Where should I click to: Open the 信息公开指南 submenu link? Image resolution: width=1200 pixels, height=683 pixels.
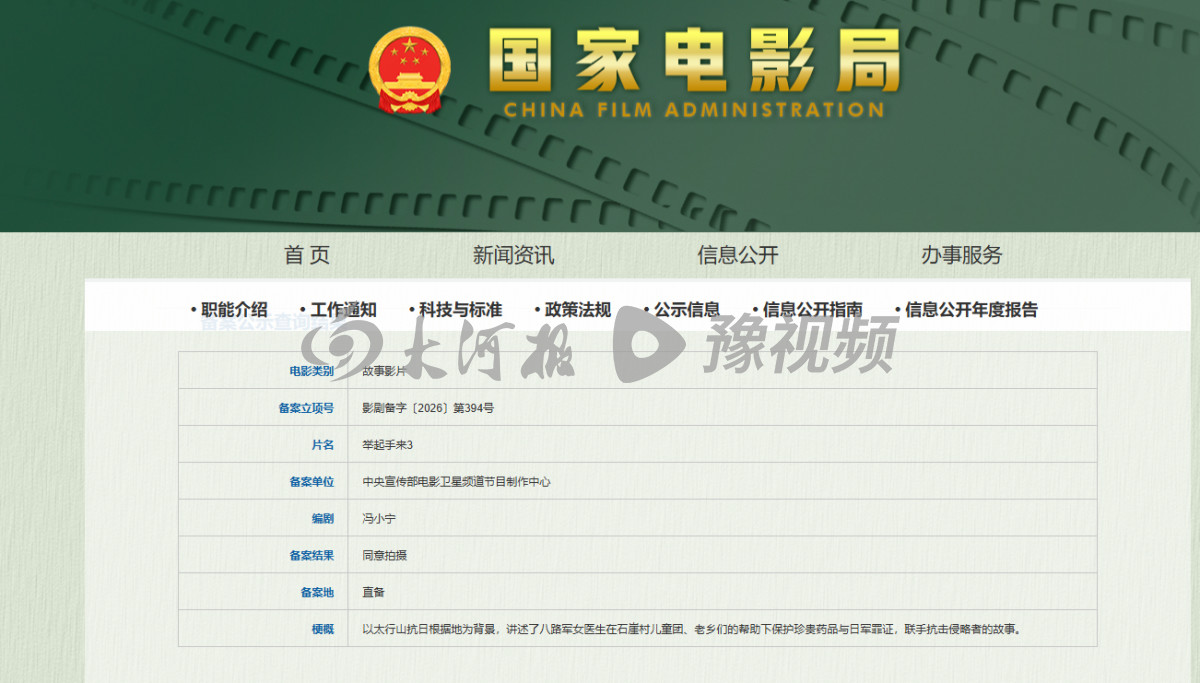pos(812,310)
